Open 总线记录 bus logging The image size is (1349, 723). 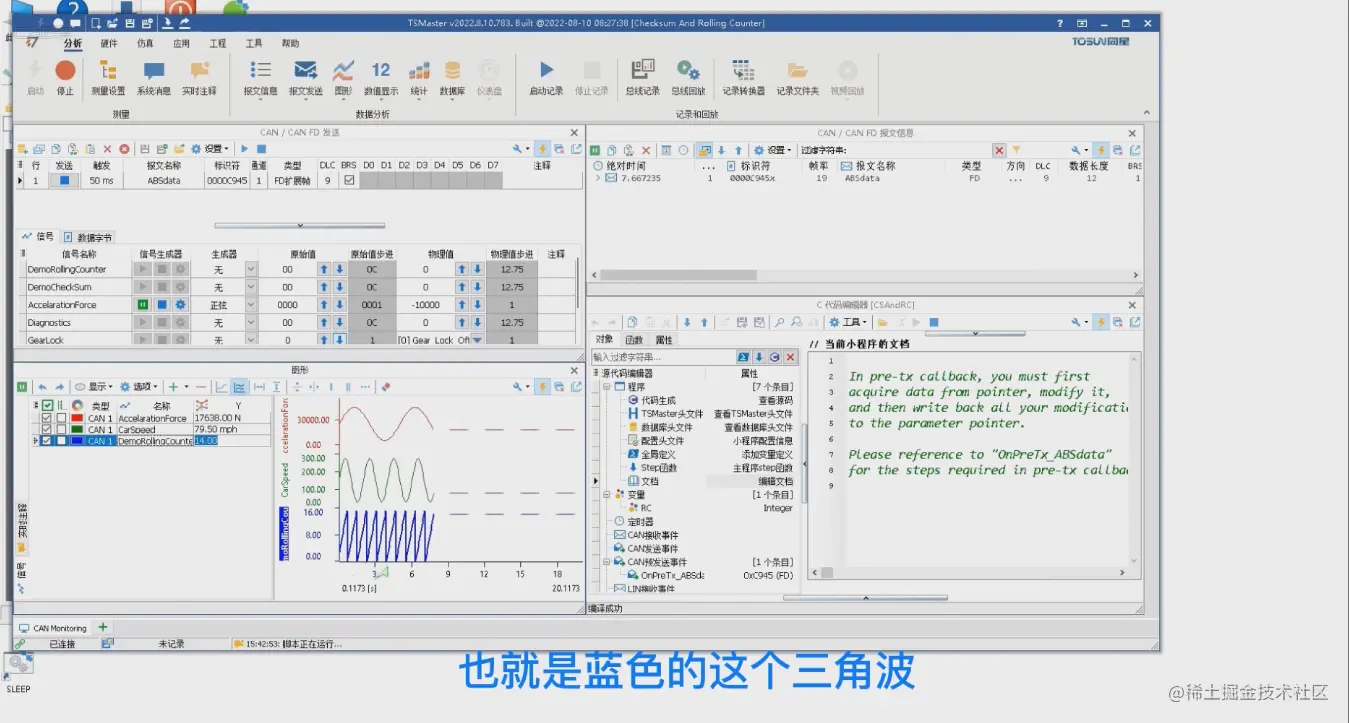[642, 76]
